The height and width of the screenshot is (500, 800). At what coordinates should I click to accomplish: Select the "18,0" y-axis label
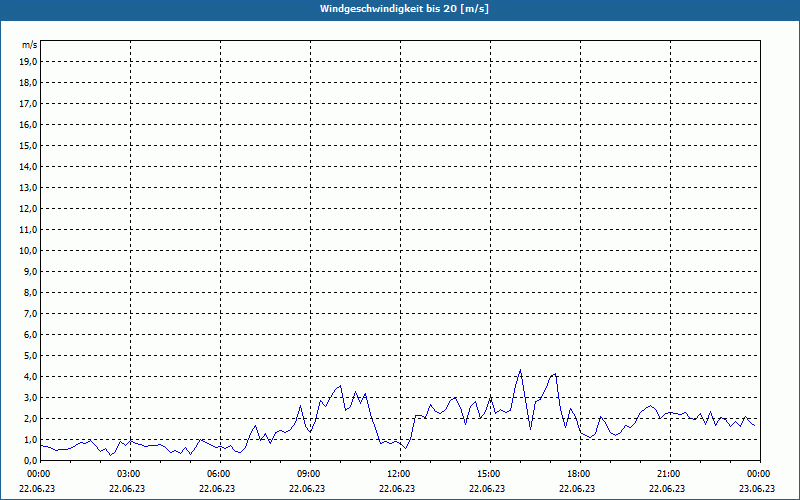point(28,83)
